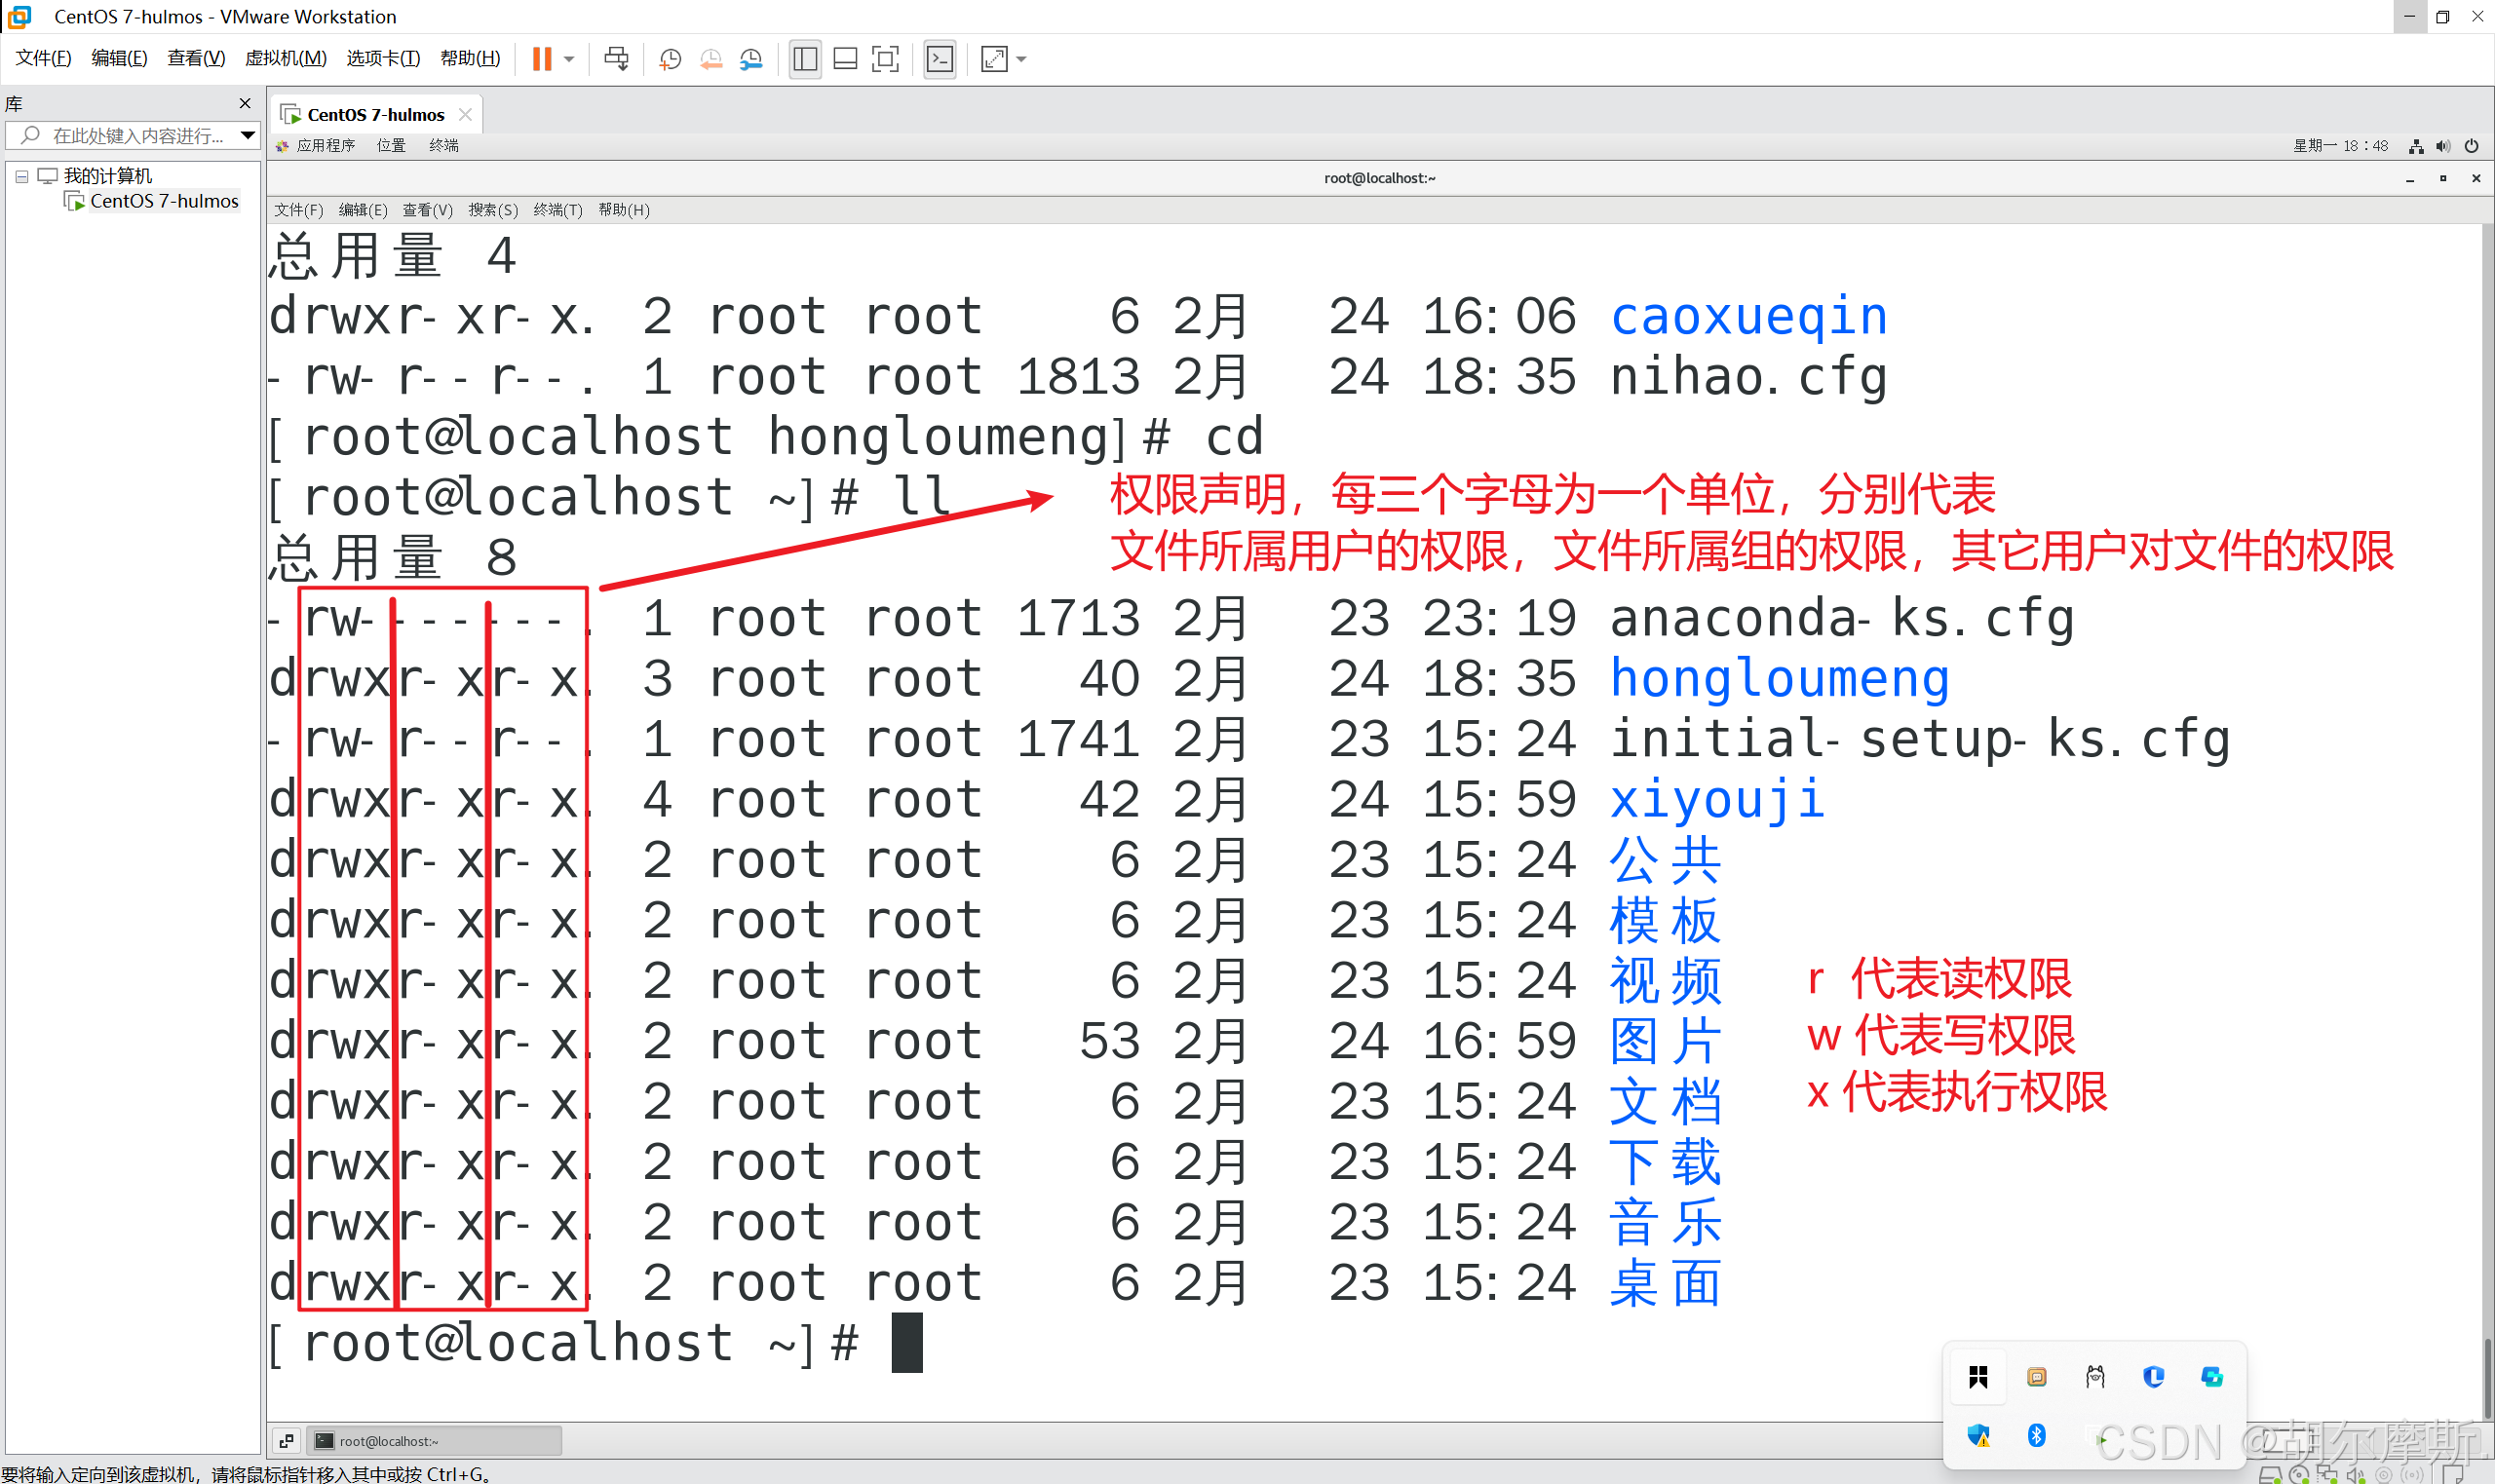Open the snapshot manager icon
The image size is (2495, 1484).
(x=751, y=59)
